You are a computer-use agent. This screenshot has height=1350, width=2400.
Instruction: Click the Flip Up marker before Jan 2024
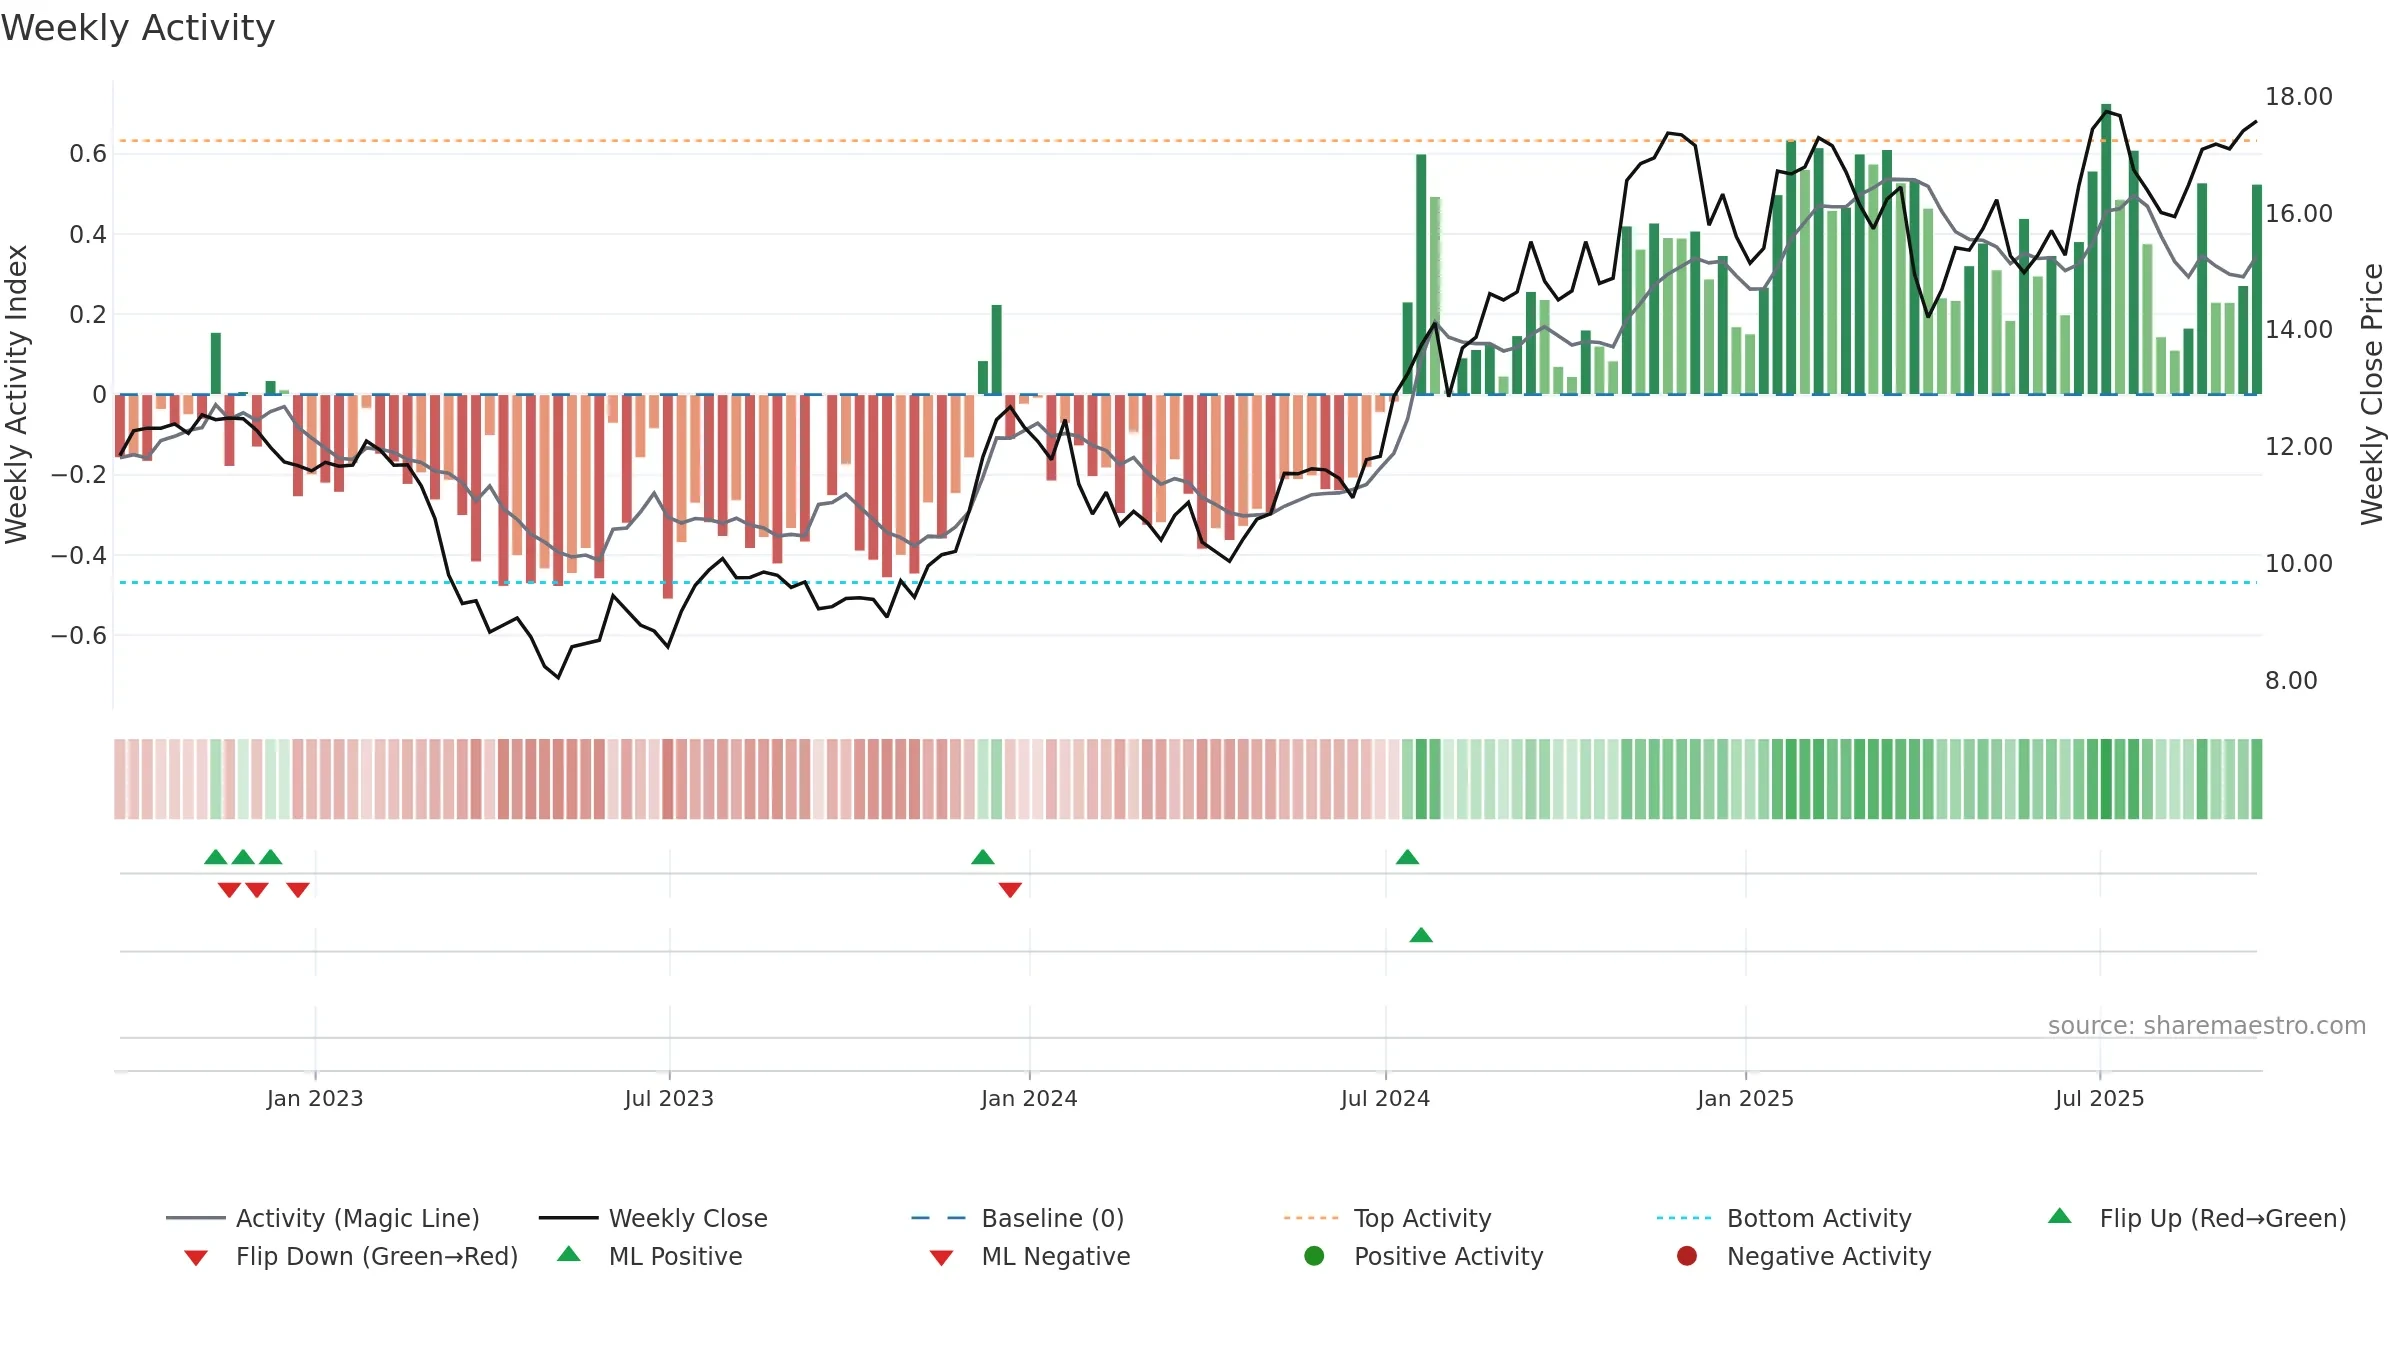(983, 857)
